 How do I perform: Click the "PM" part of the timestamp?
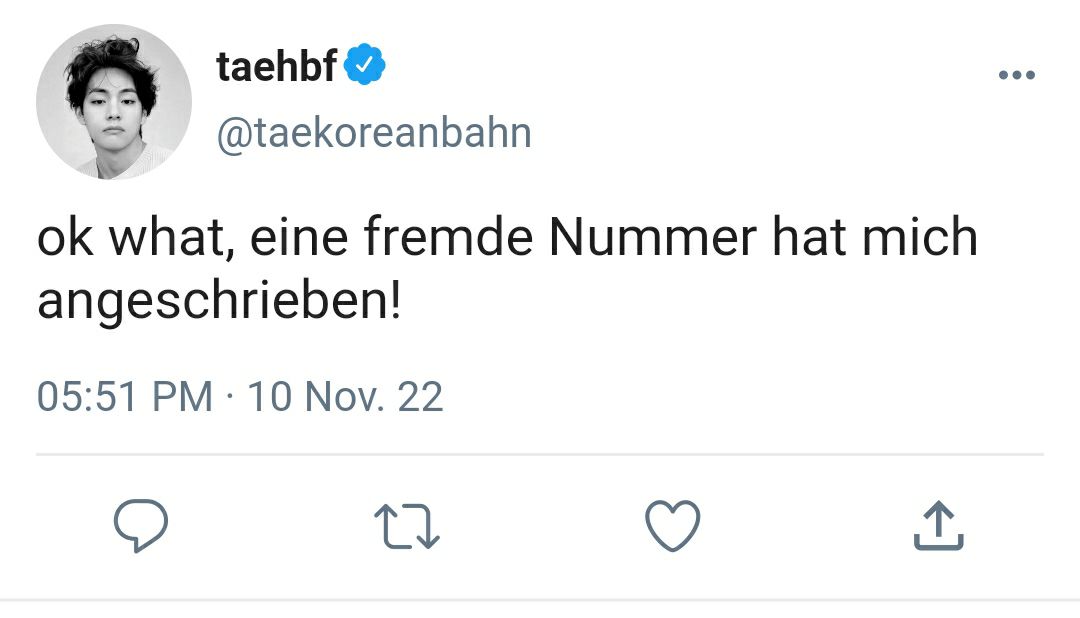[183, 397]
